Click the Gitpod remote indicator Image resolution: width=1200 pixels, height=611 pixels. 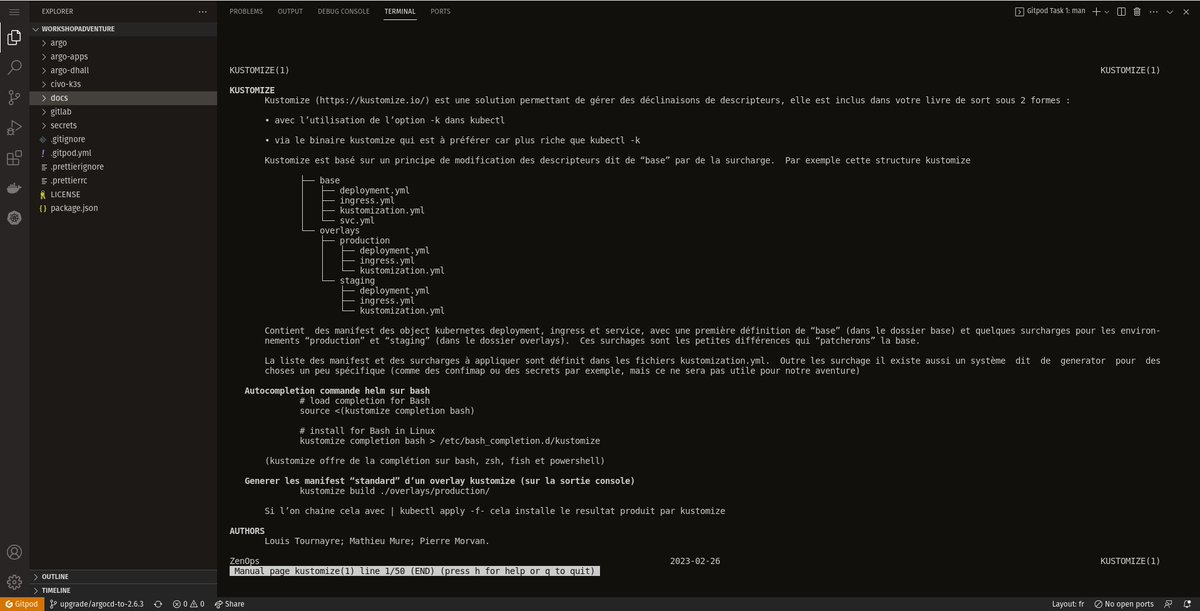tap(21, 604)
